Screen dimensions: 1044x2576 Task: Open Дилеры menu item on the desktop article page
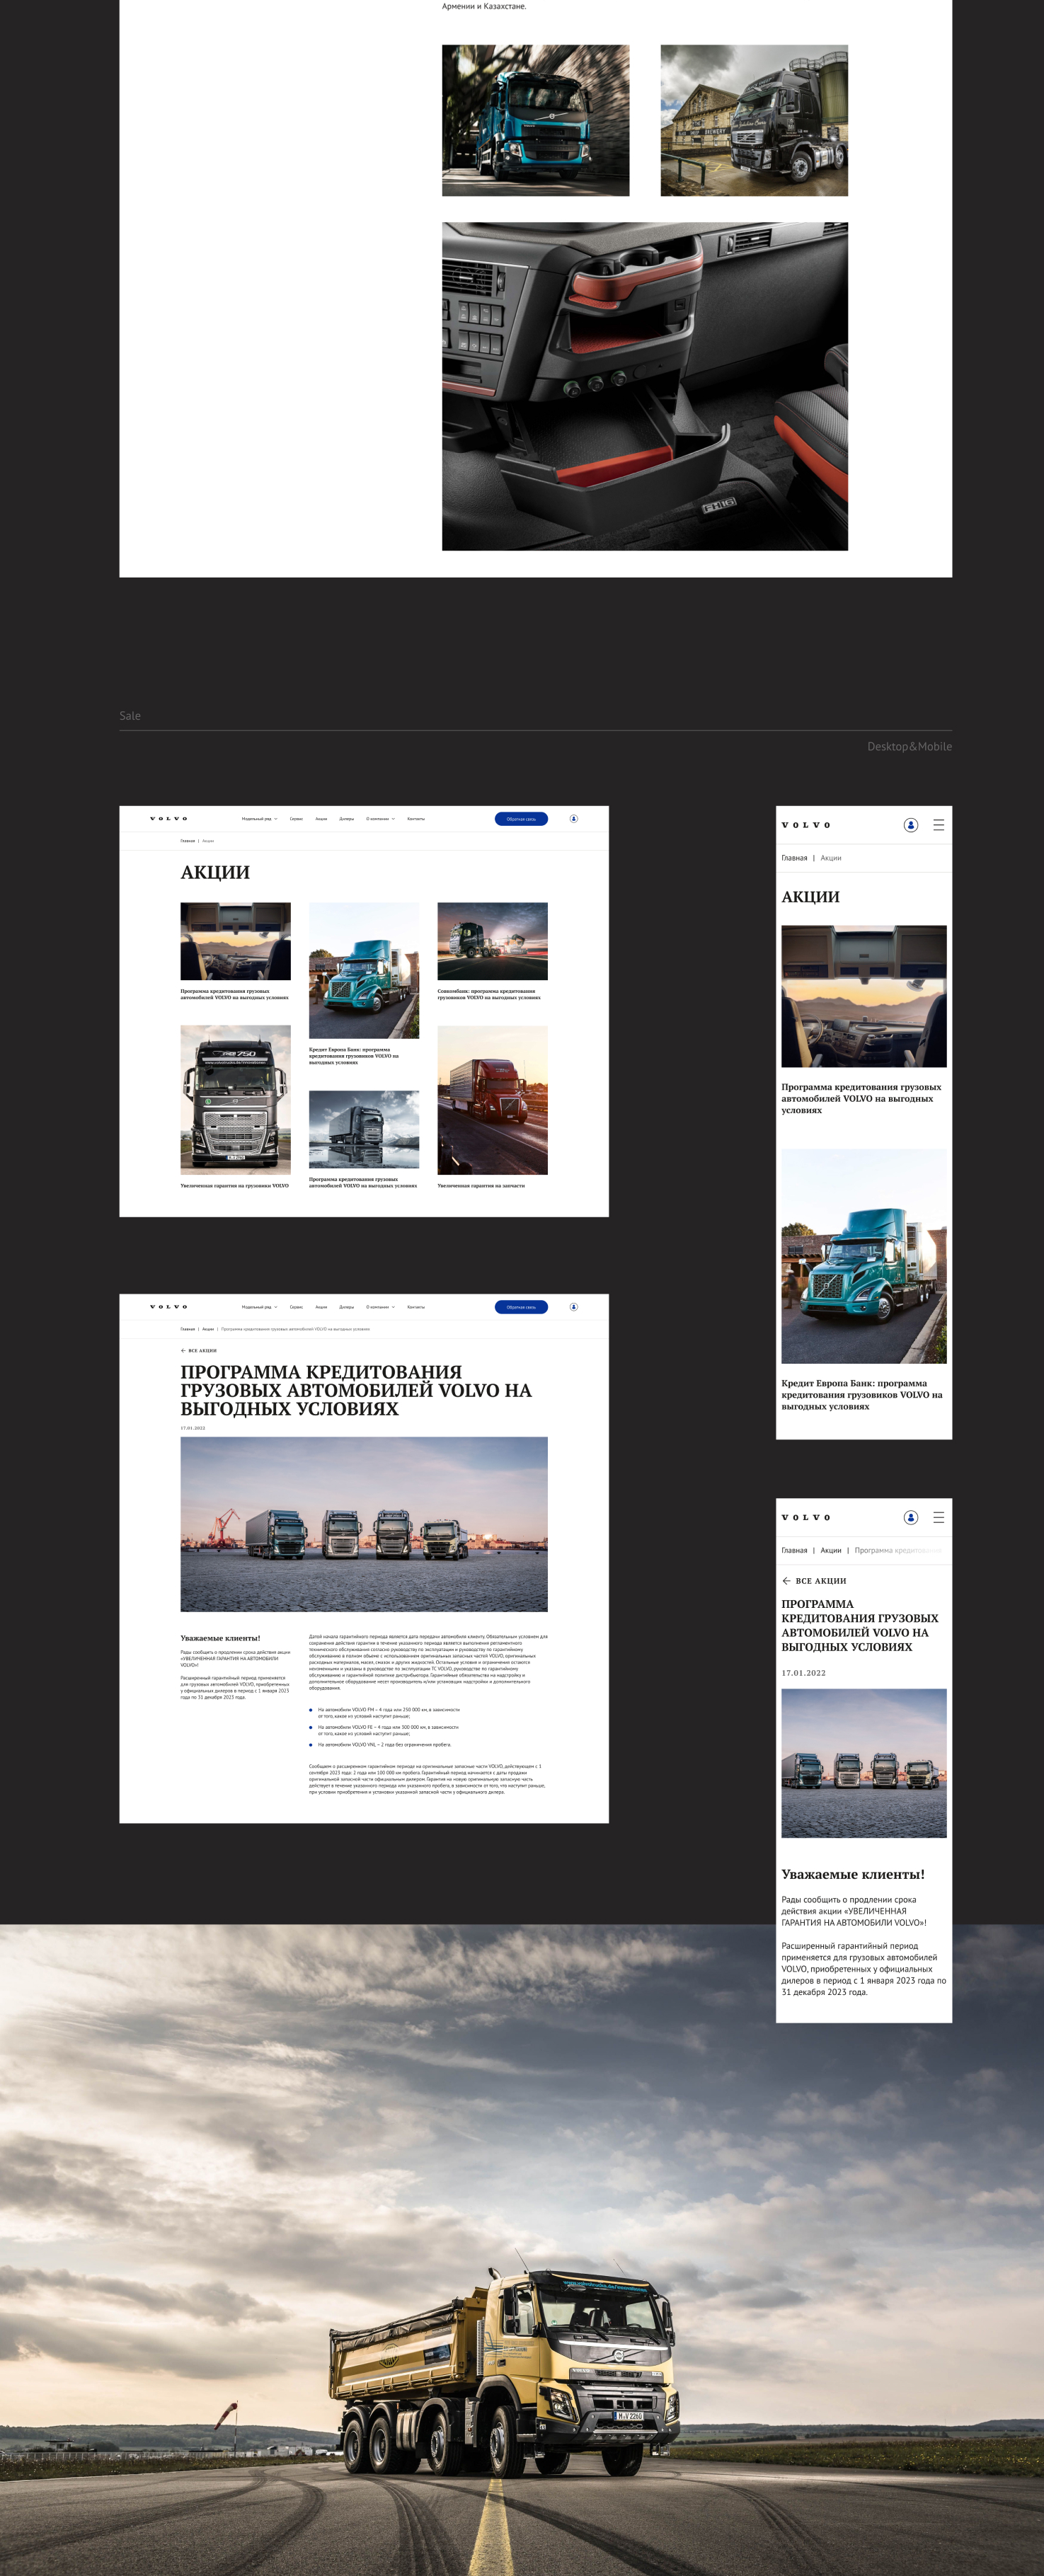pyautogui.click(x=346, y=1306)
